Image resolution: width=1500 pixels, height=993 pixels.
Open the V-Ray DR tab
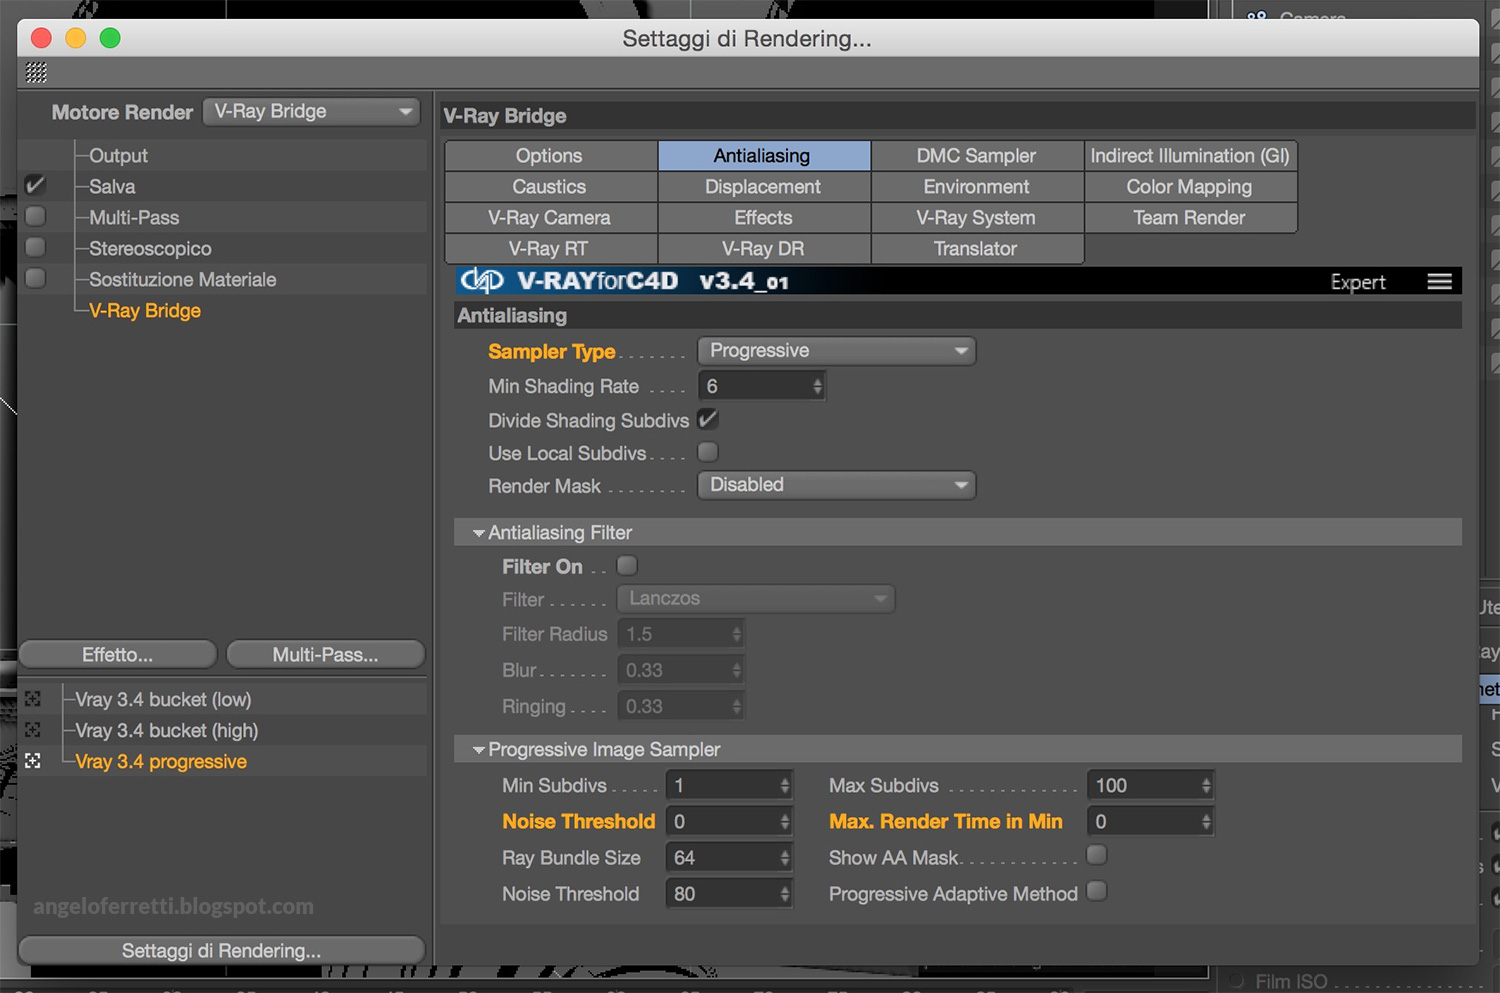pos(764,248)
